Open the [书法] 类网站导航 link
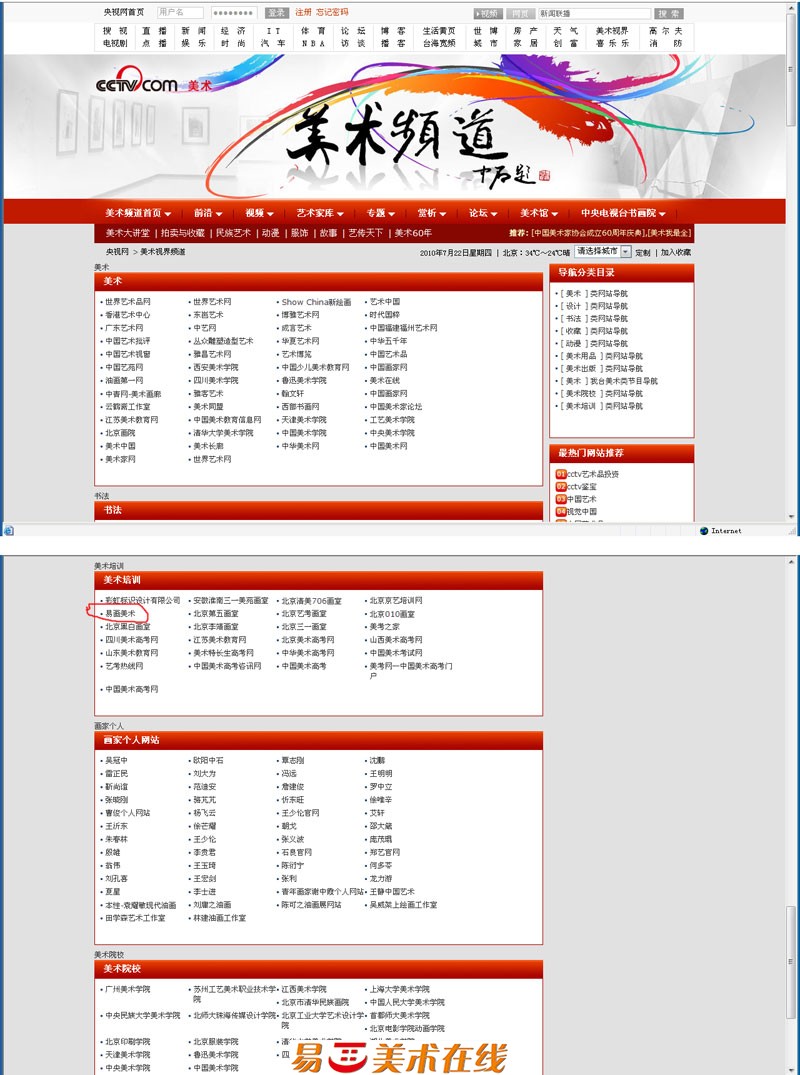 coord(594,319)
